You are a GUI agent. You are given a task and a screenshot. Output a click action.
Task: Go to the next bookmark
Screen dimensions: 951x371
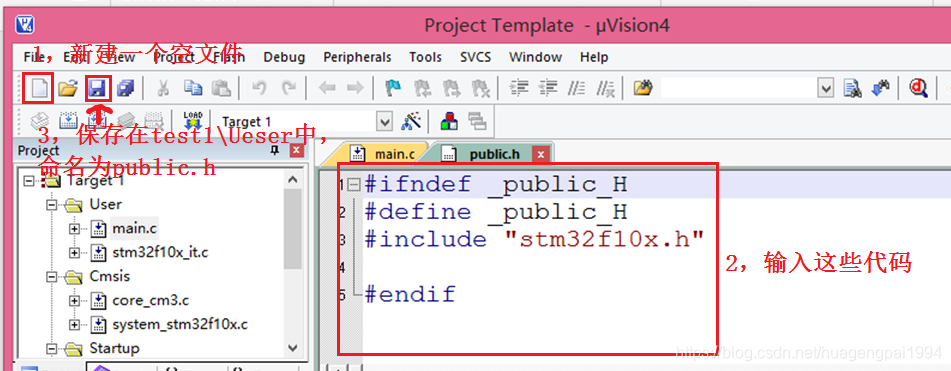(451, 89)
